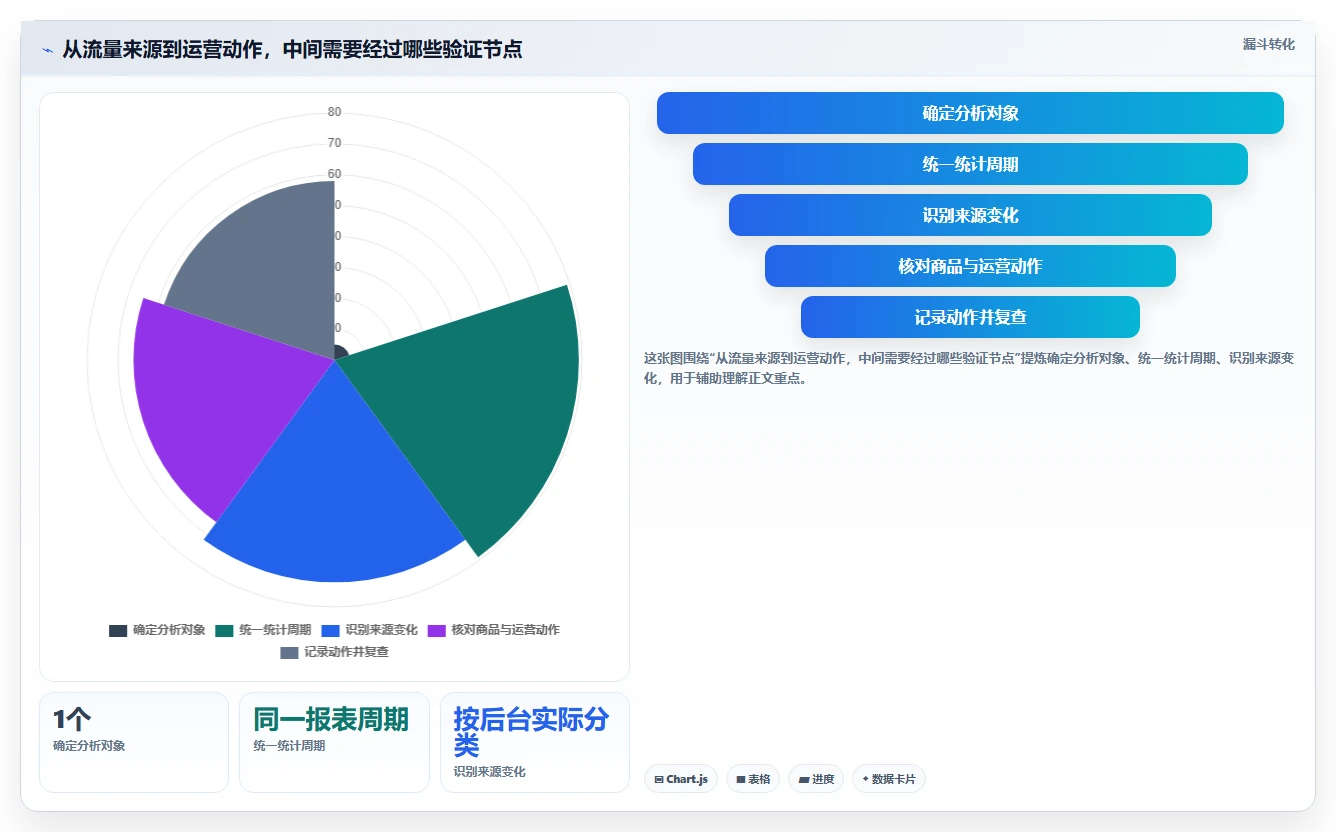Click the Chart.js tag chip
Viewport: 1336px width, 832px height.
coord(681,779)
